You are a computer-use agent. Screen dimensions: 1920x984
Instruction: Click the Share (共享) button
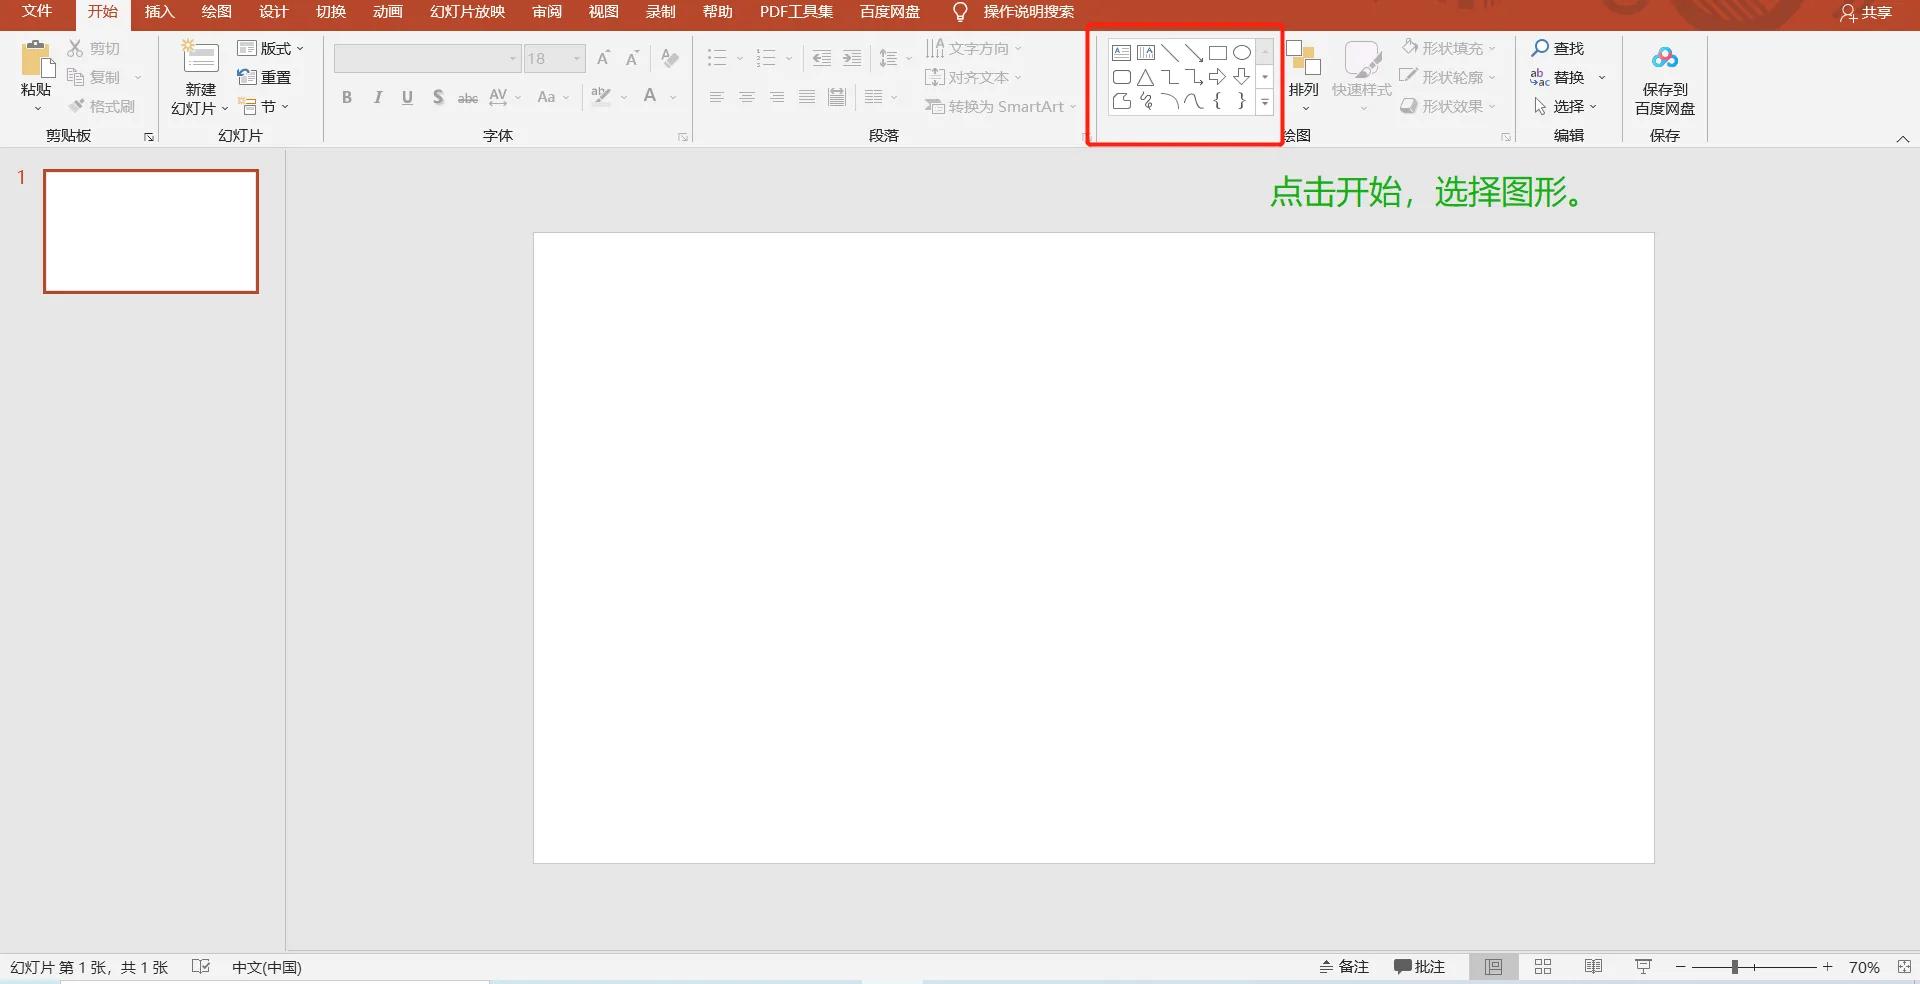click(x=1866, y=13)
